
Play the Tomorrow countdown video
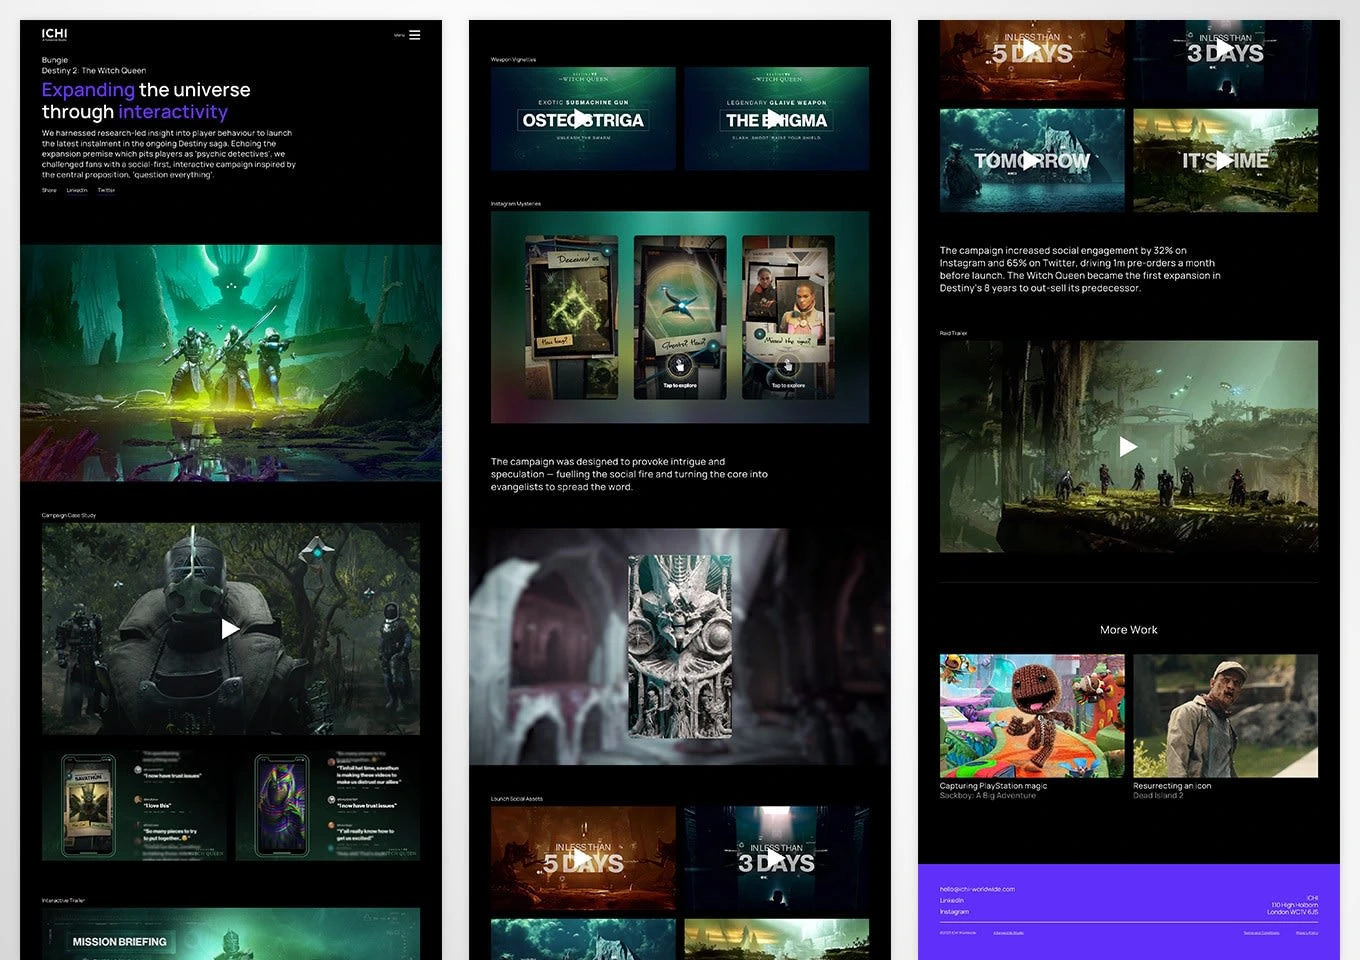(x=1032, y=160)
